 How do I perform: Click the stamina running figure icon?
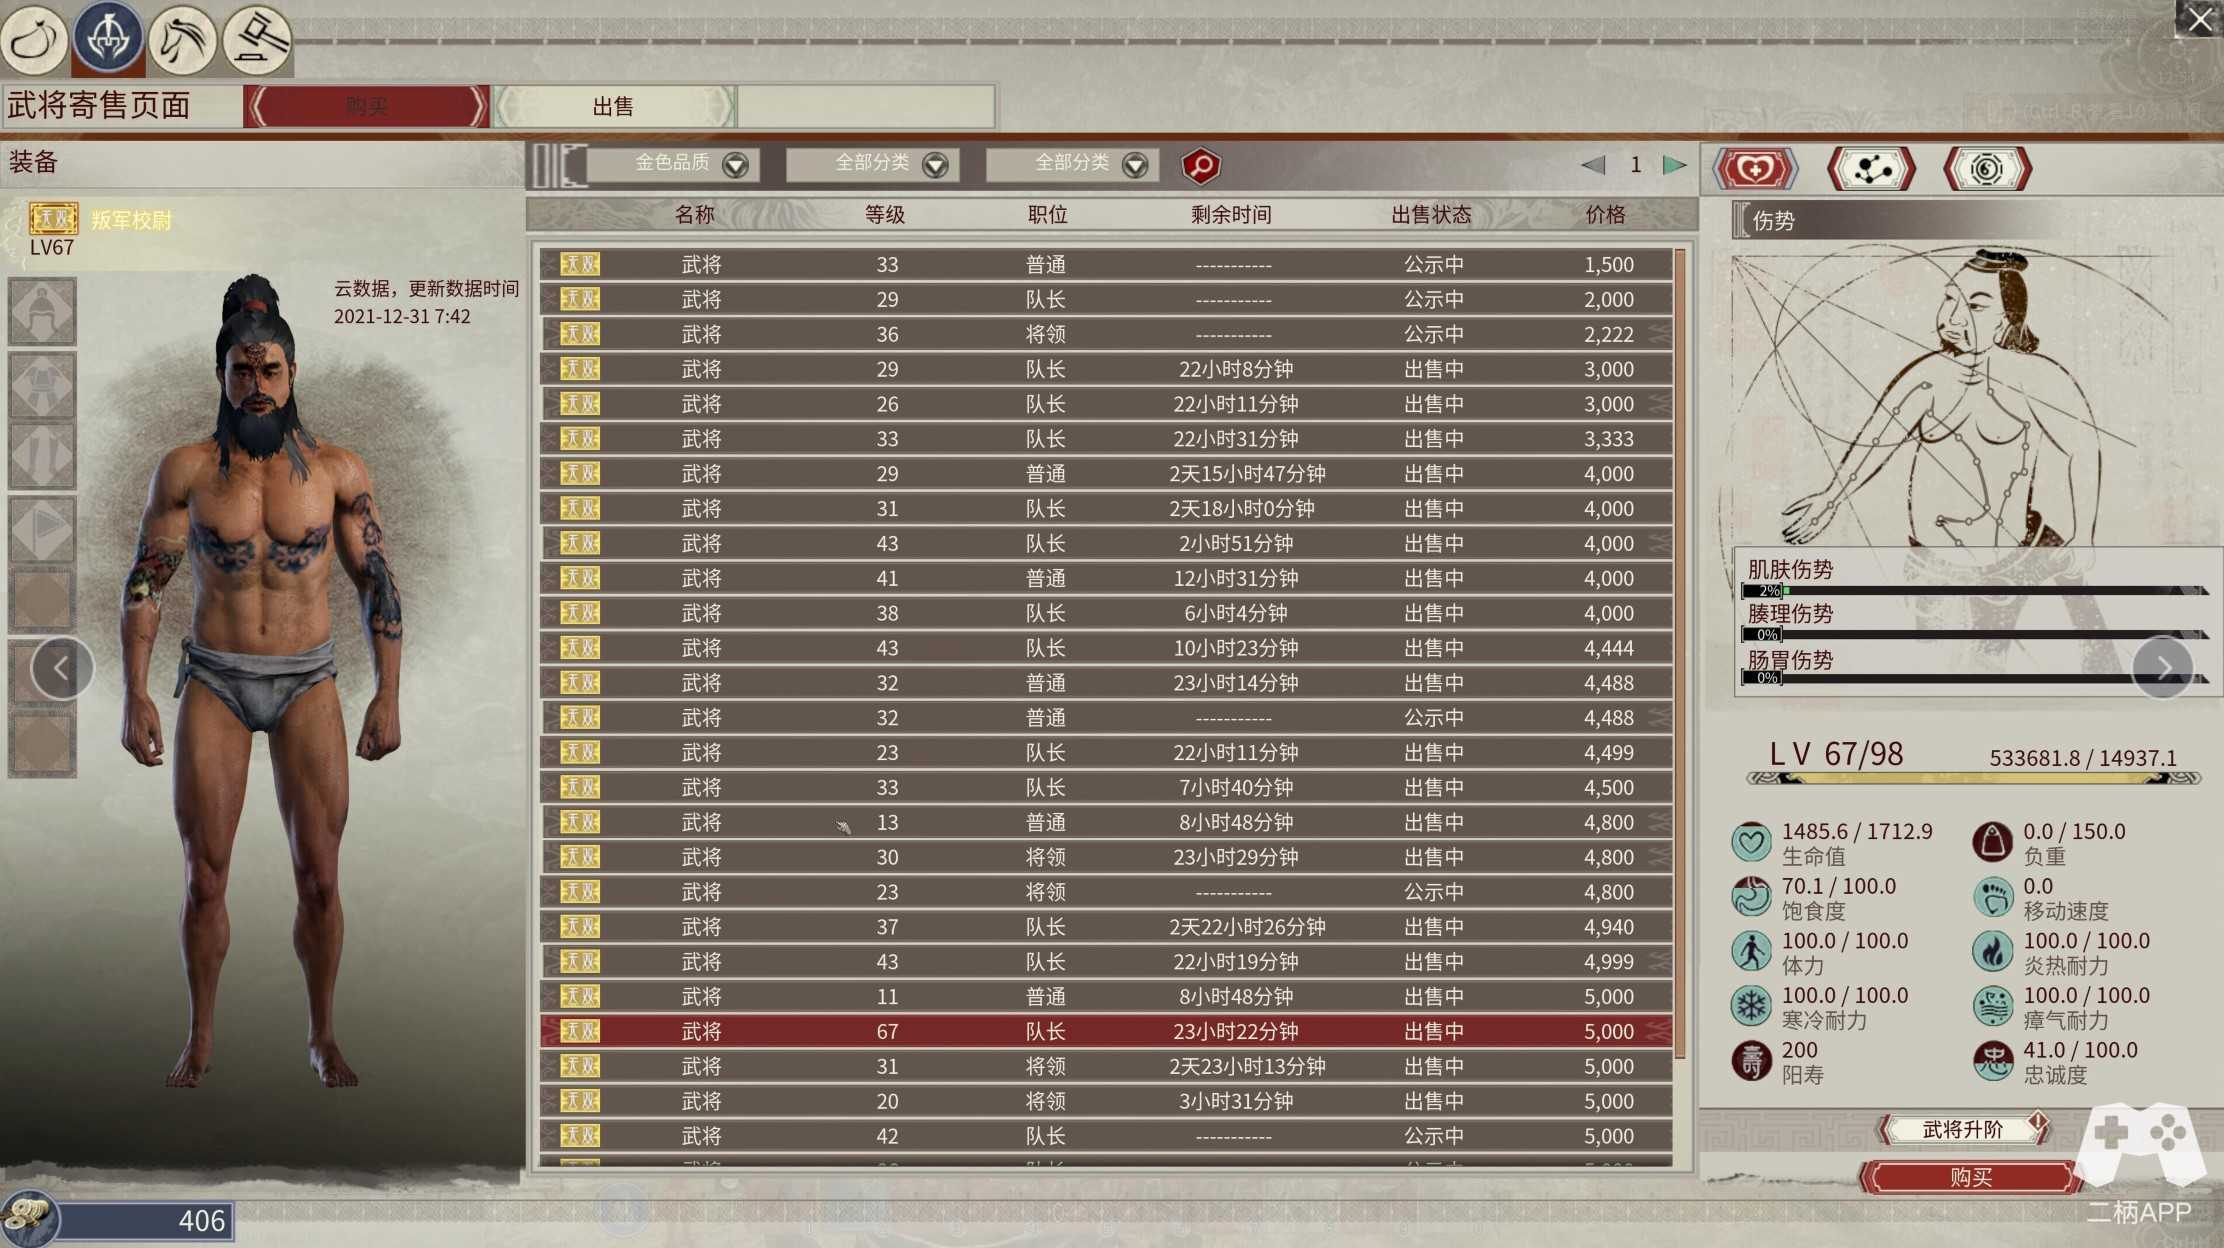pos(1751,951)
